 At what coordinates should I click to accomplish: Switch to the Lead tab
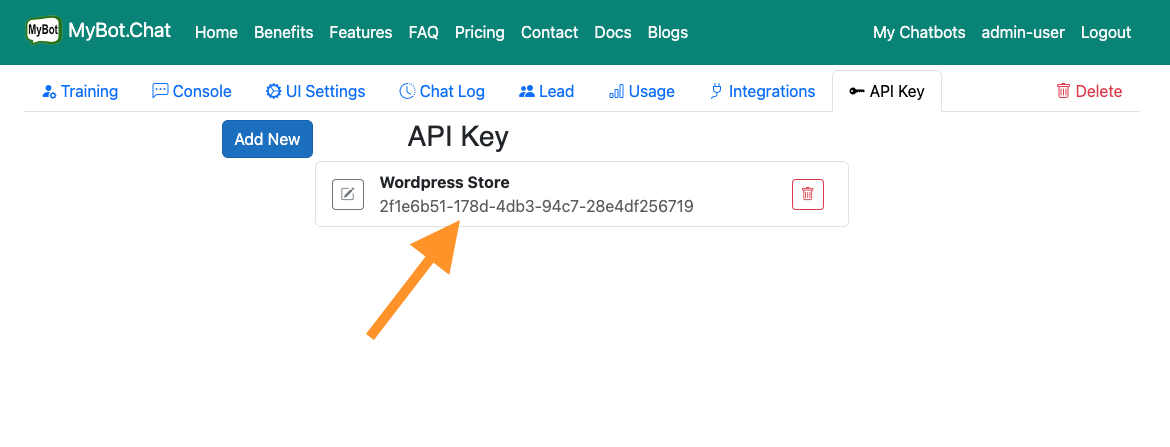point(546,91)
